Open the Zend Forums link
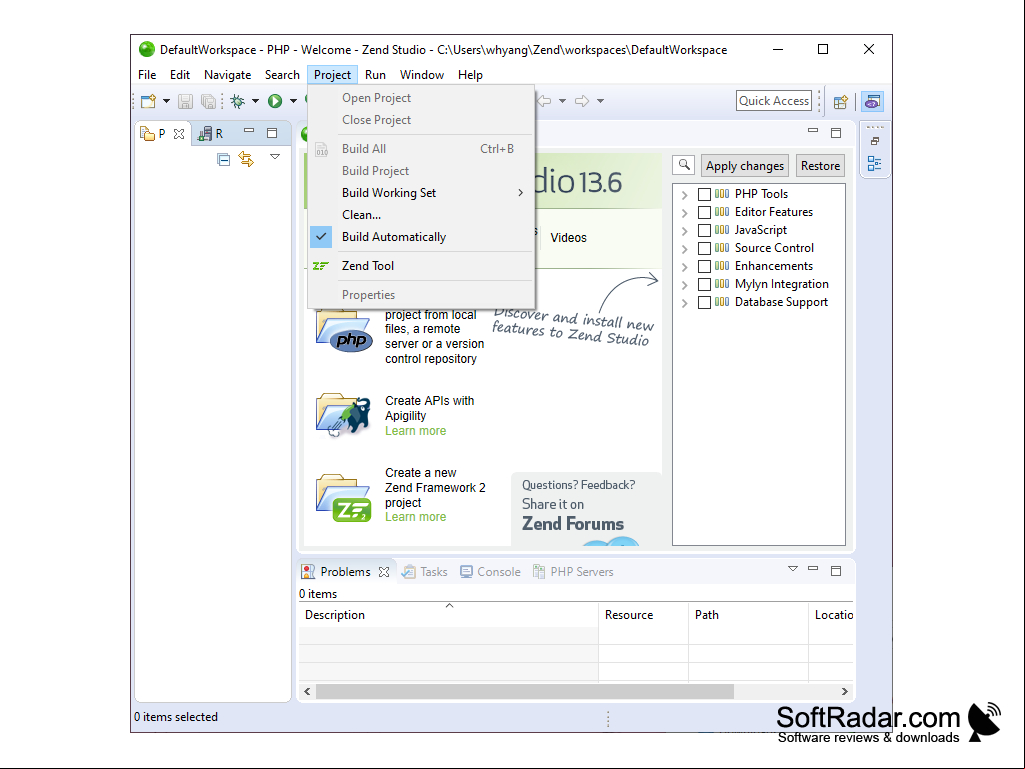1025x769 pixels. [x=573, y=524]
